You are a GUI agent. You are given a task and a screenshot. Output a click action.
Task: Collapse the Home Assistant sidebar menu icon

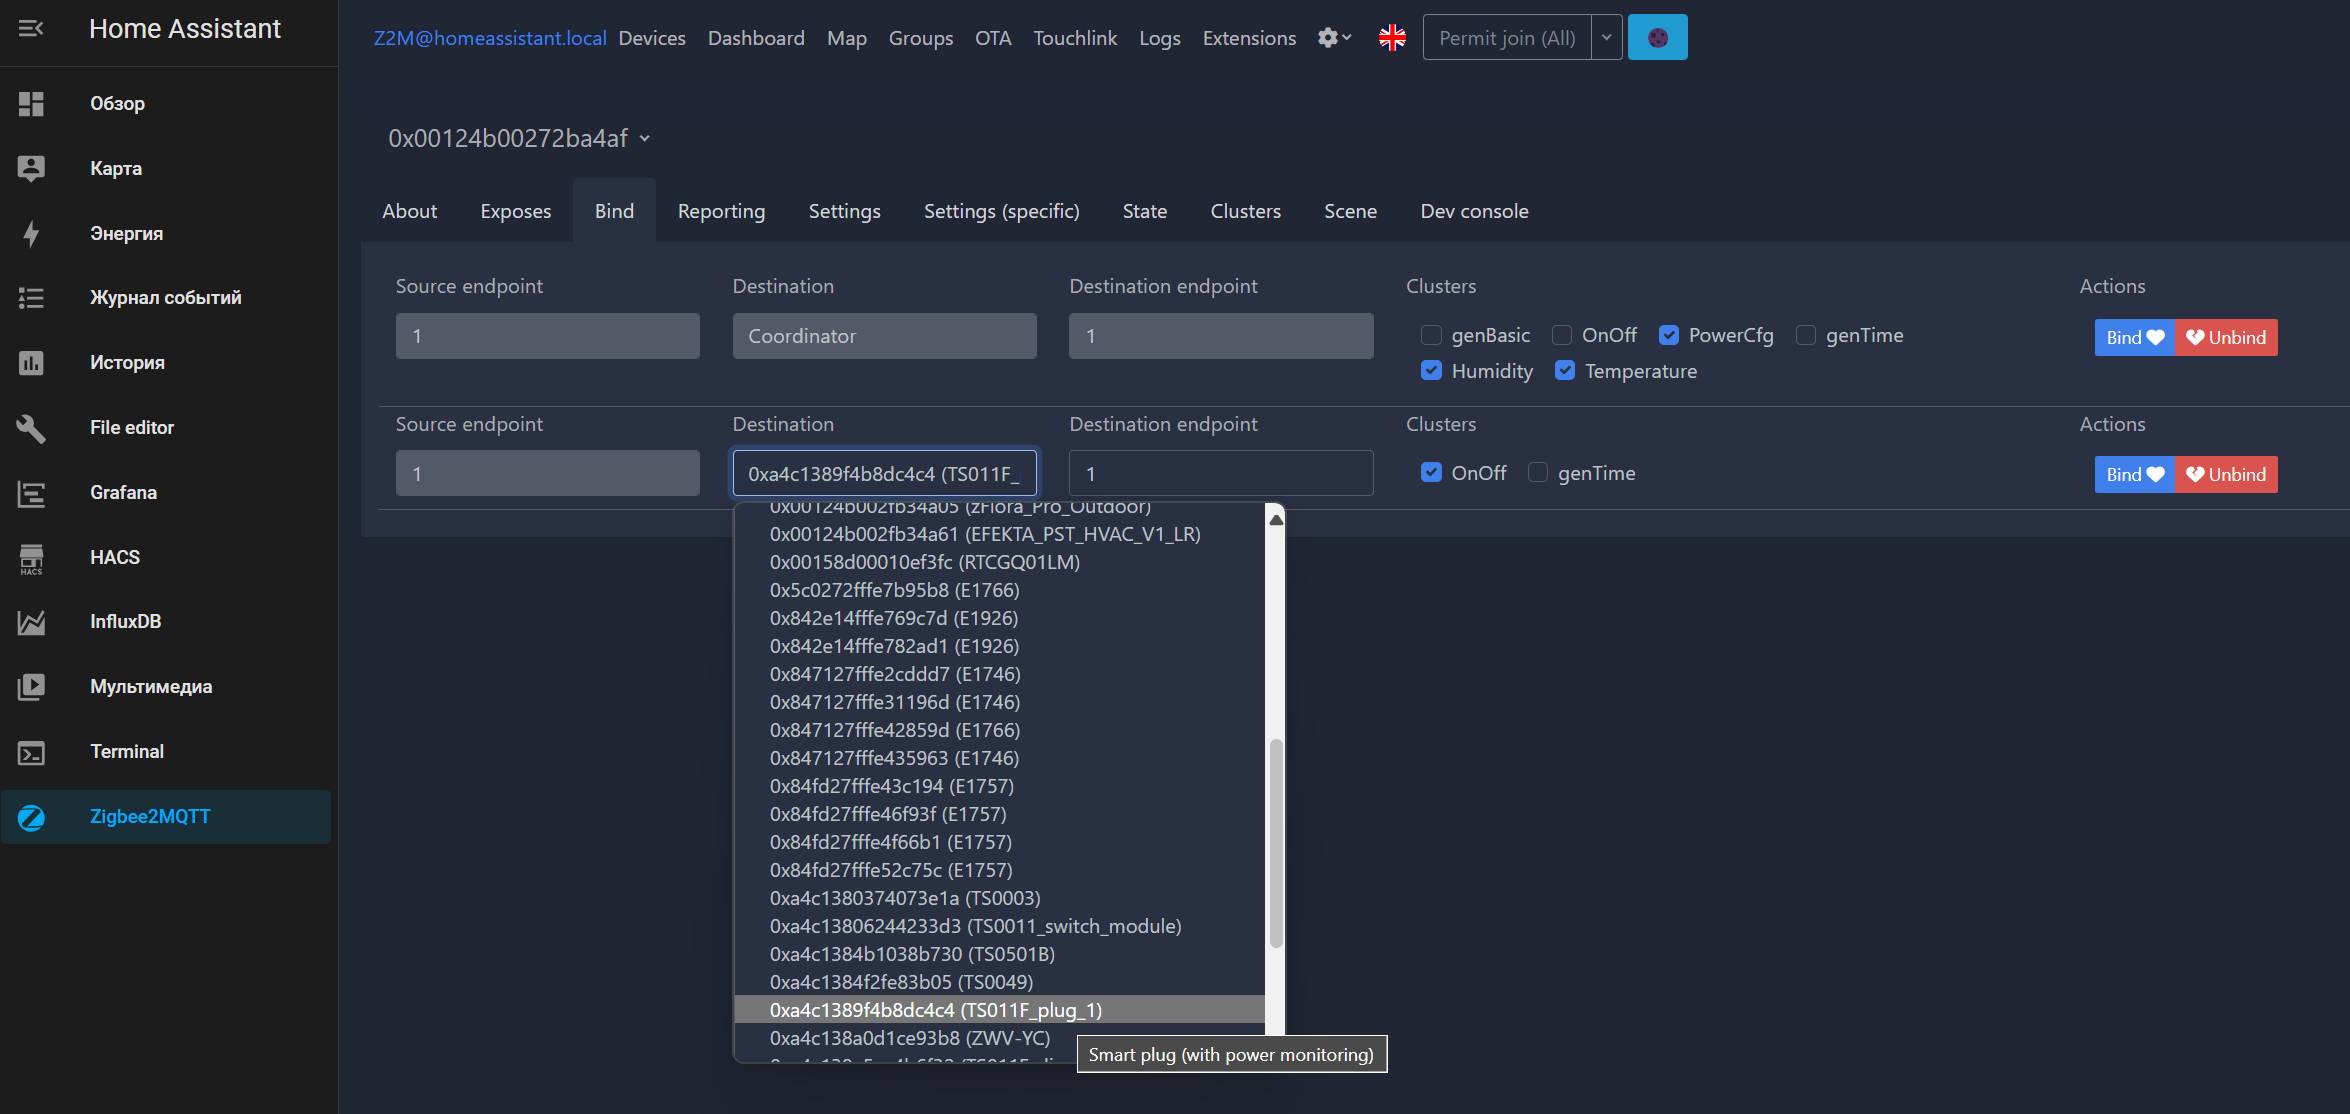31,29
